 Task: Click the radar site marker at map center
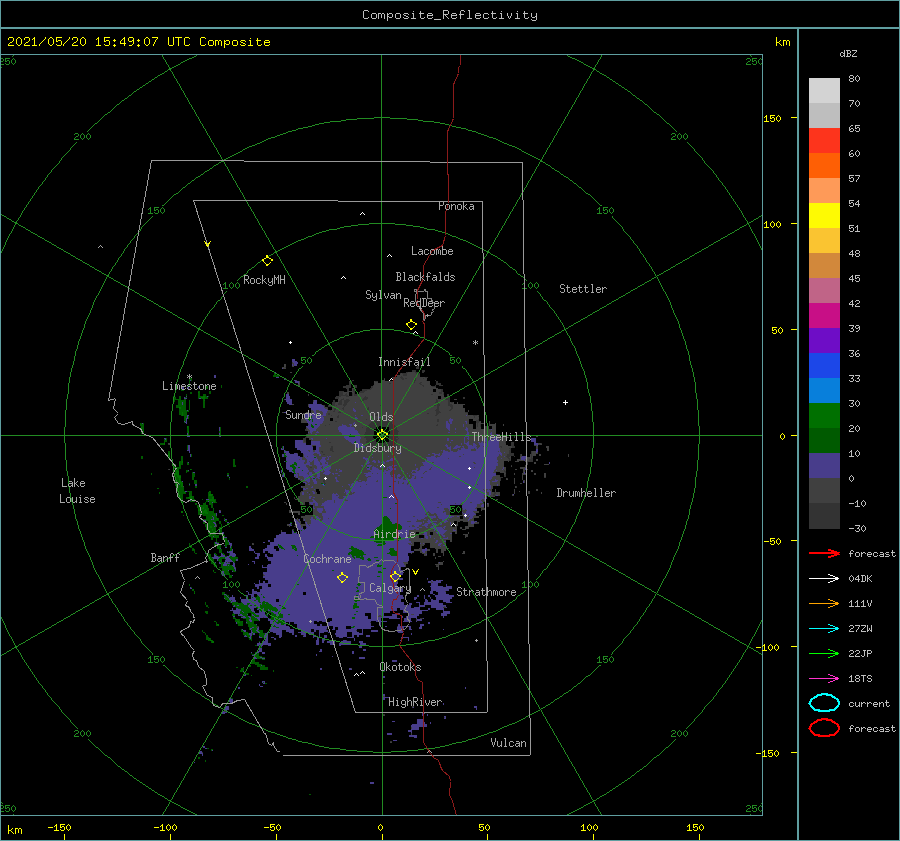click(x=382, y=435)
